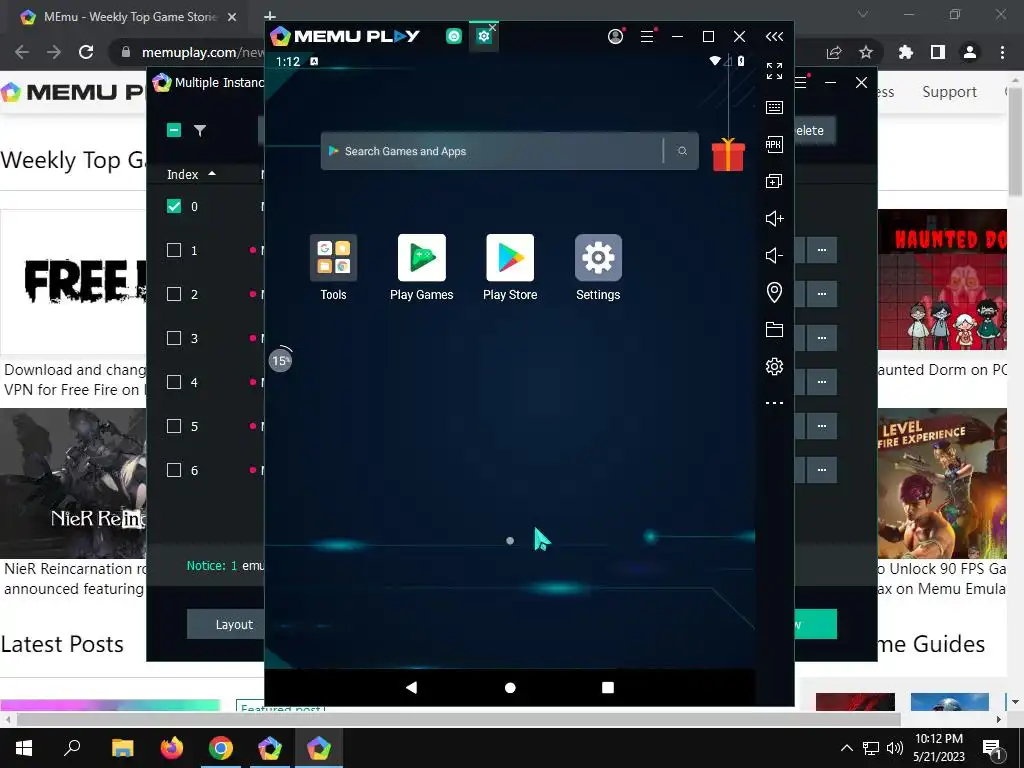Click the volume up icon

pyautogui.click(x=774, y=218)
